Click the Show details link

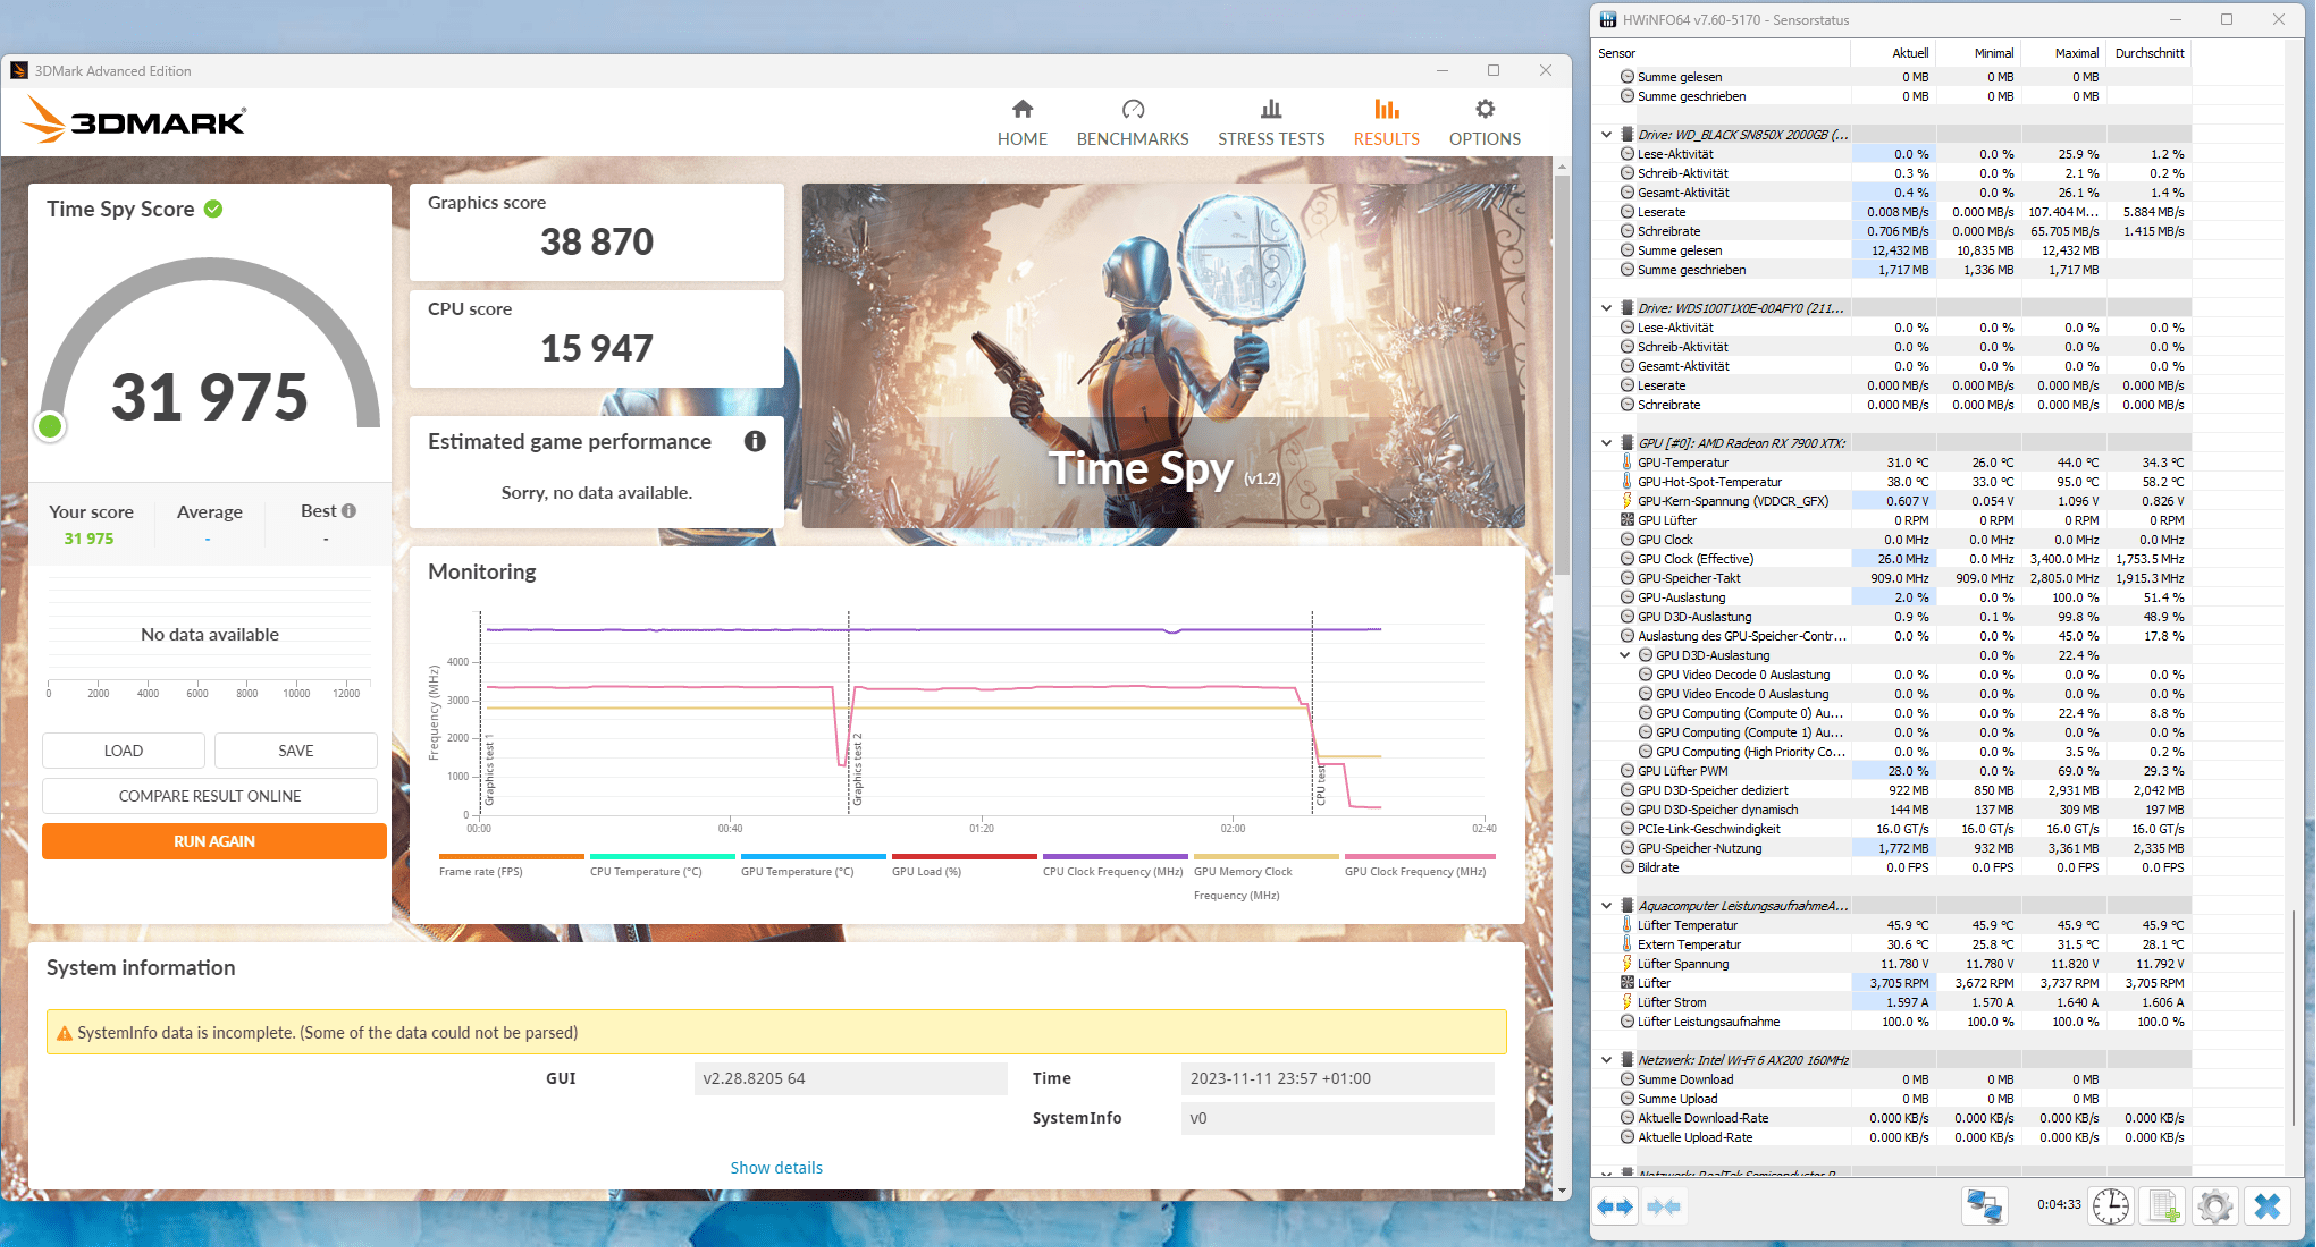click(776, 1168)
